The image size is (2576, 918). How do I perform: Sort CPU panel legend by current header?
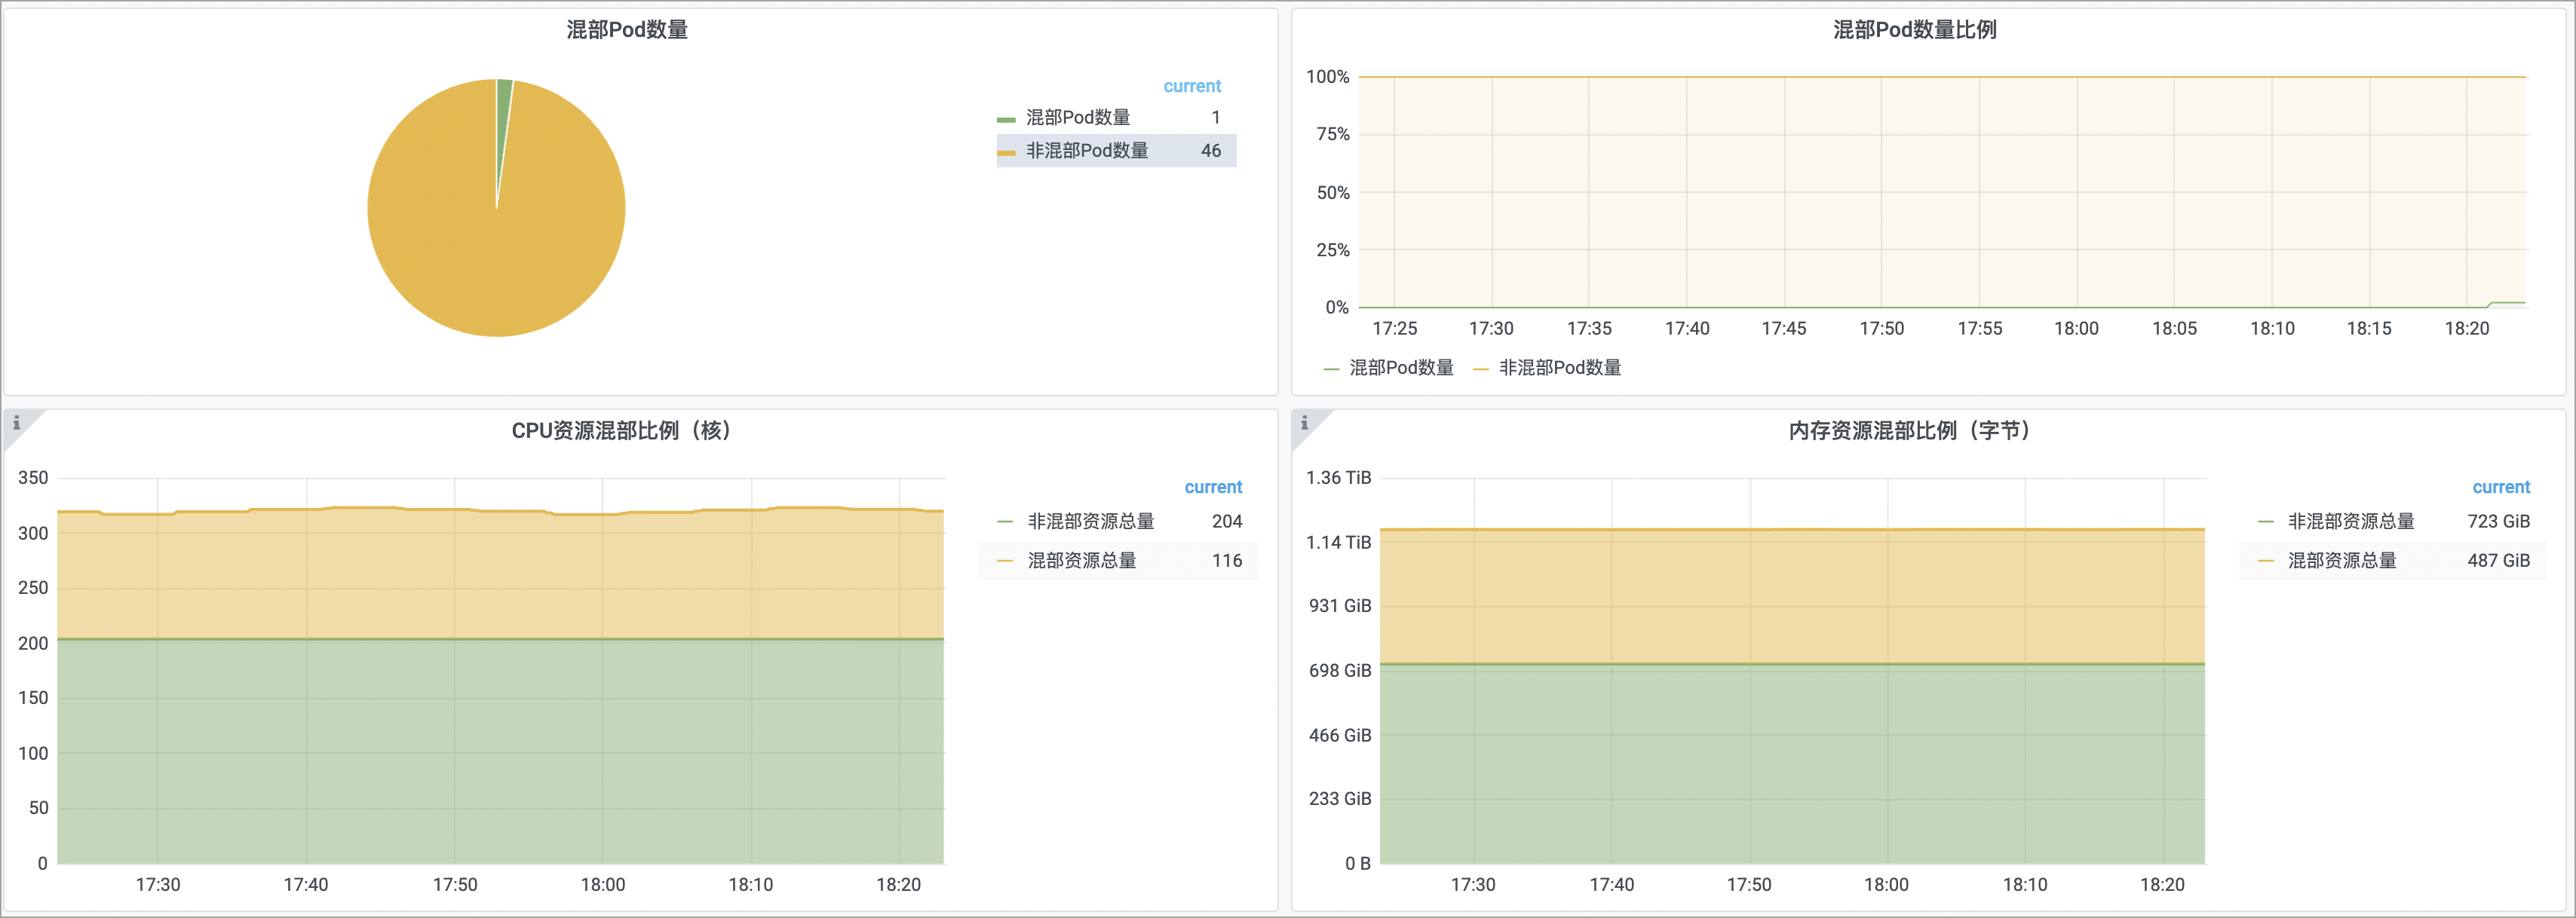(1213, 487)
